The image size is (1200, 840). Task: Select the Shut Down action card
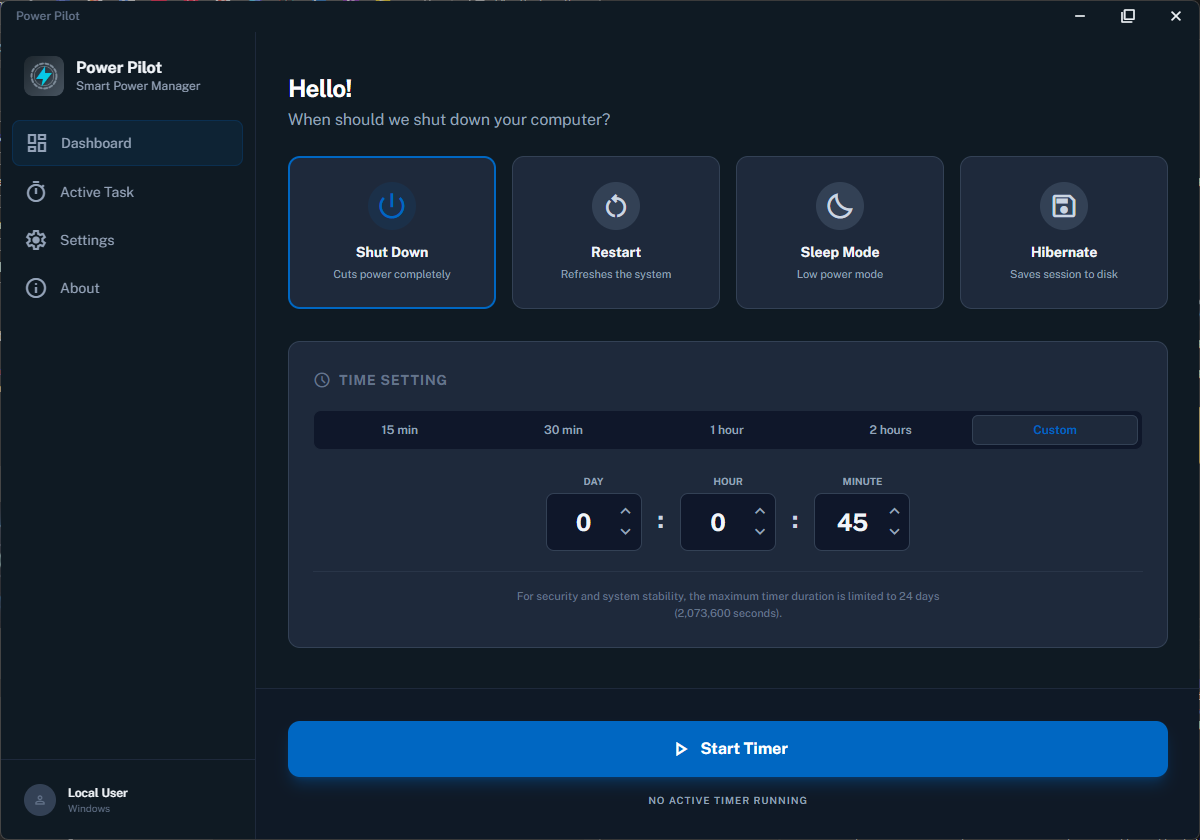(x=392, y=232)
